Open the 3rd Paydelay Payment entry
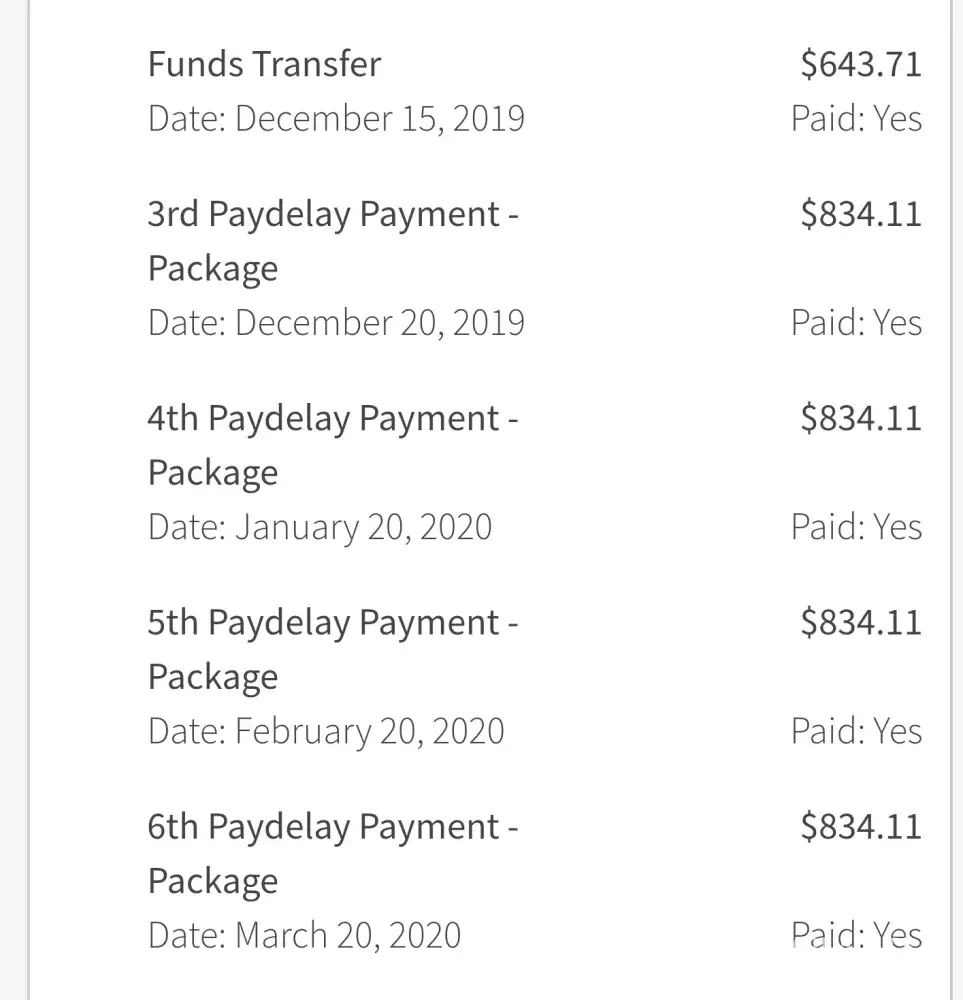 332,241
